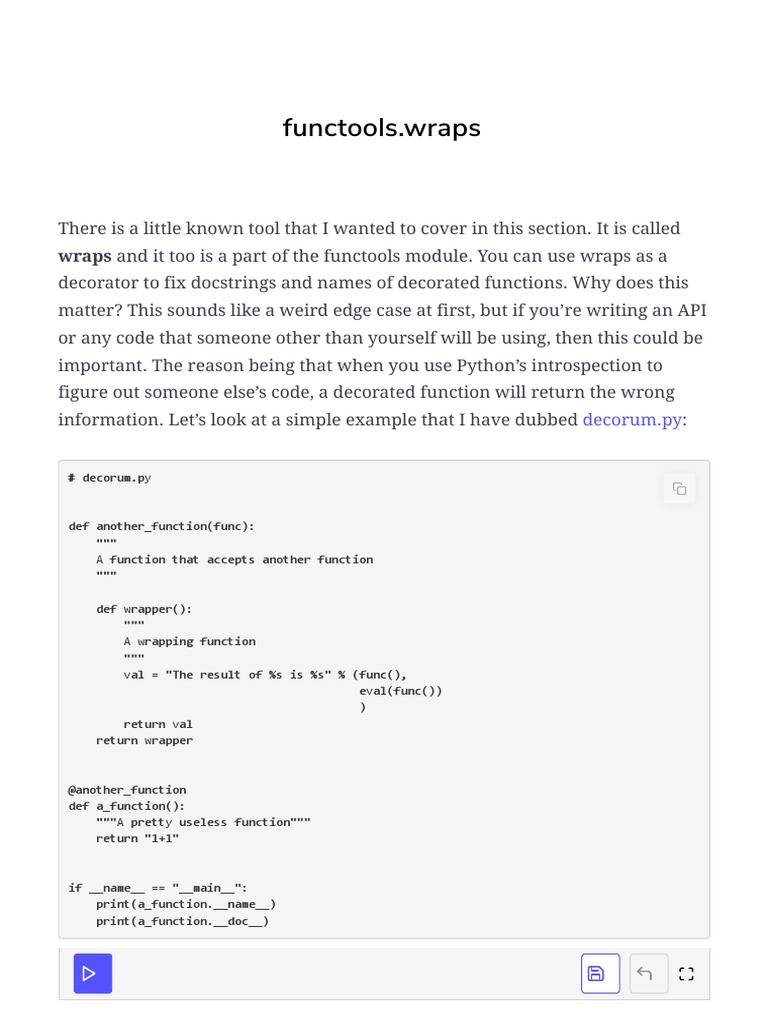Place cursor on the # decorum.py comment
Screen dimensions: 768x1024
[110, 478]
